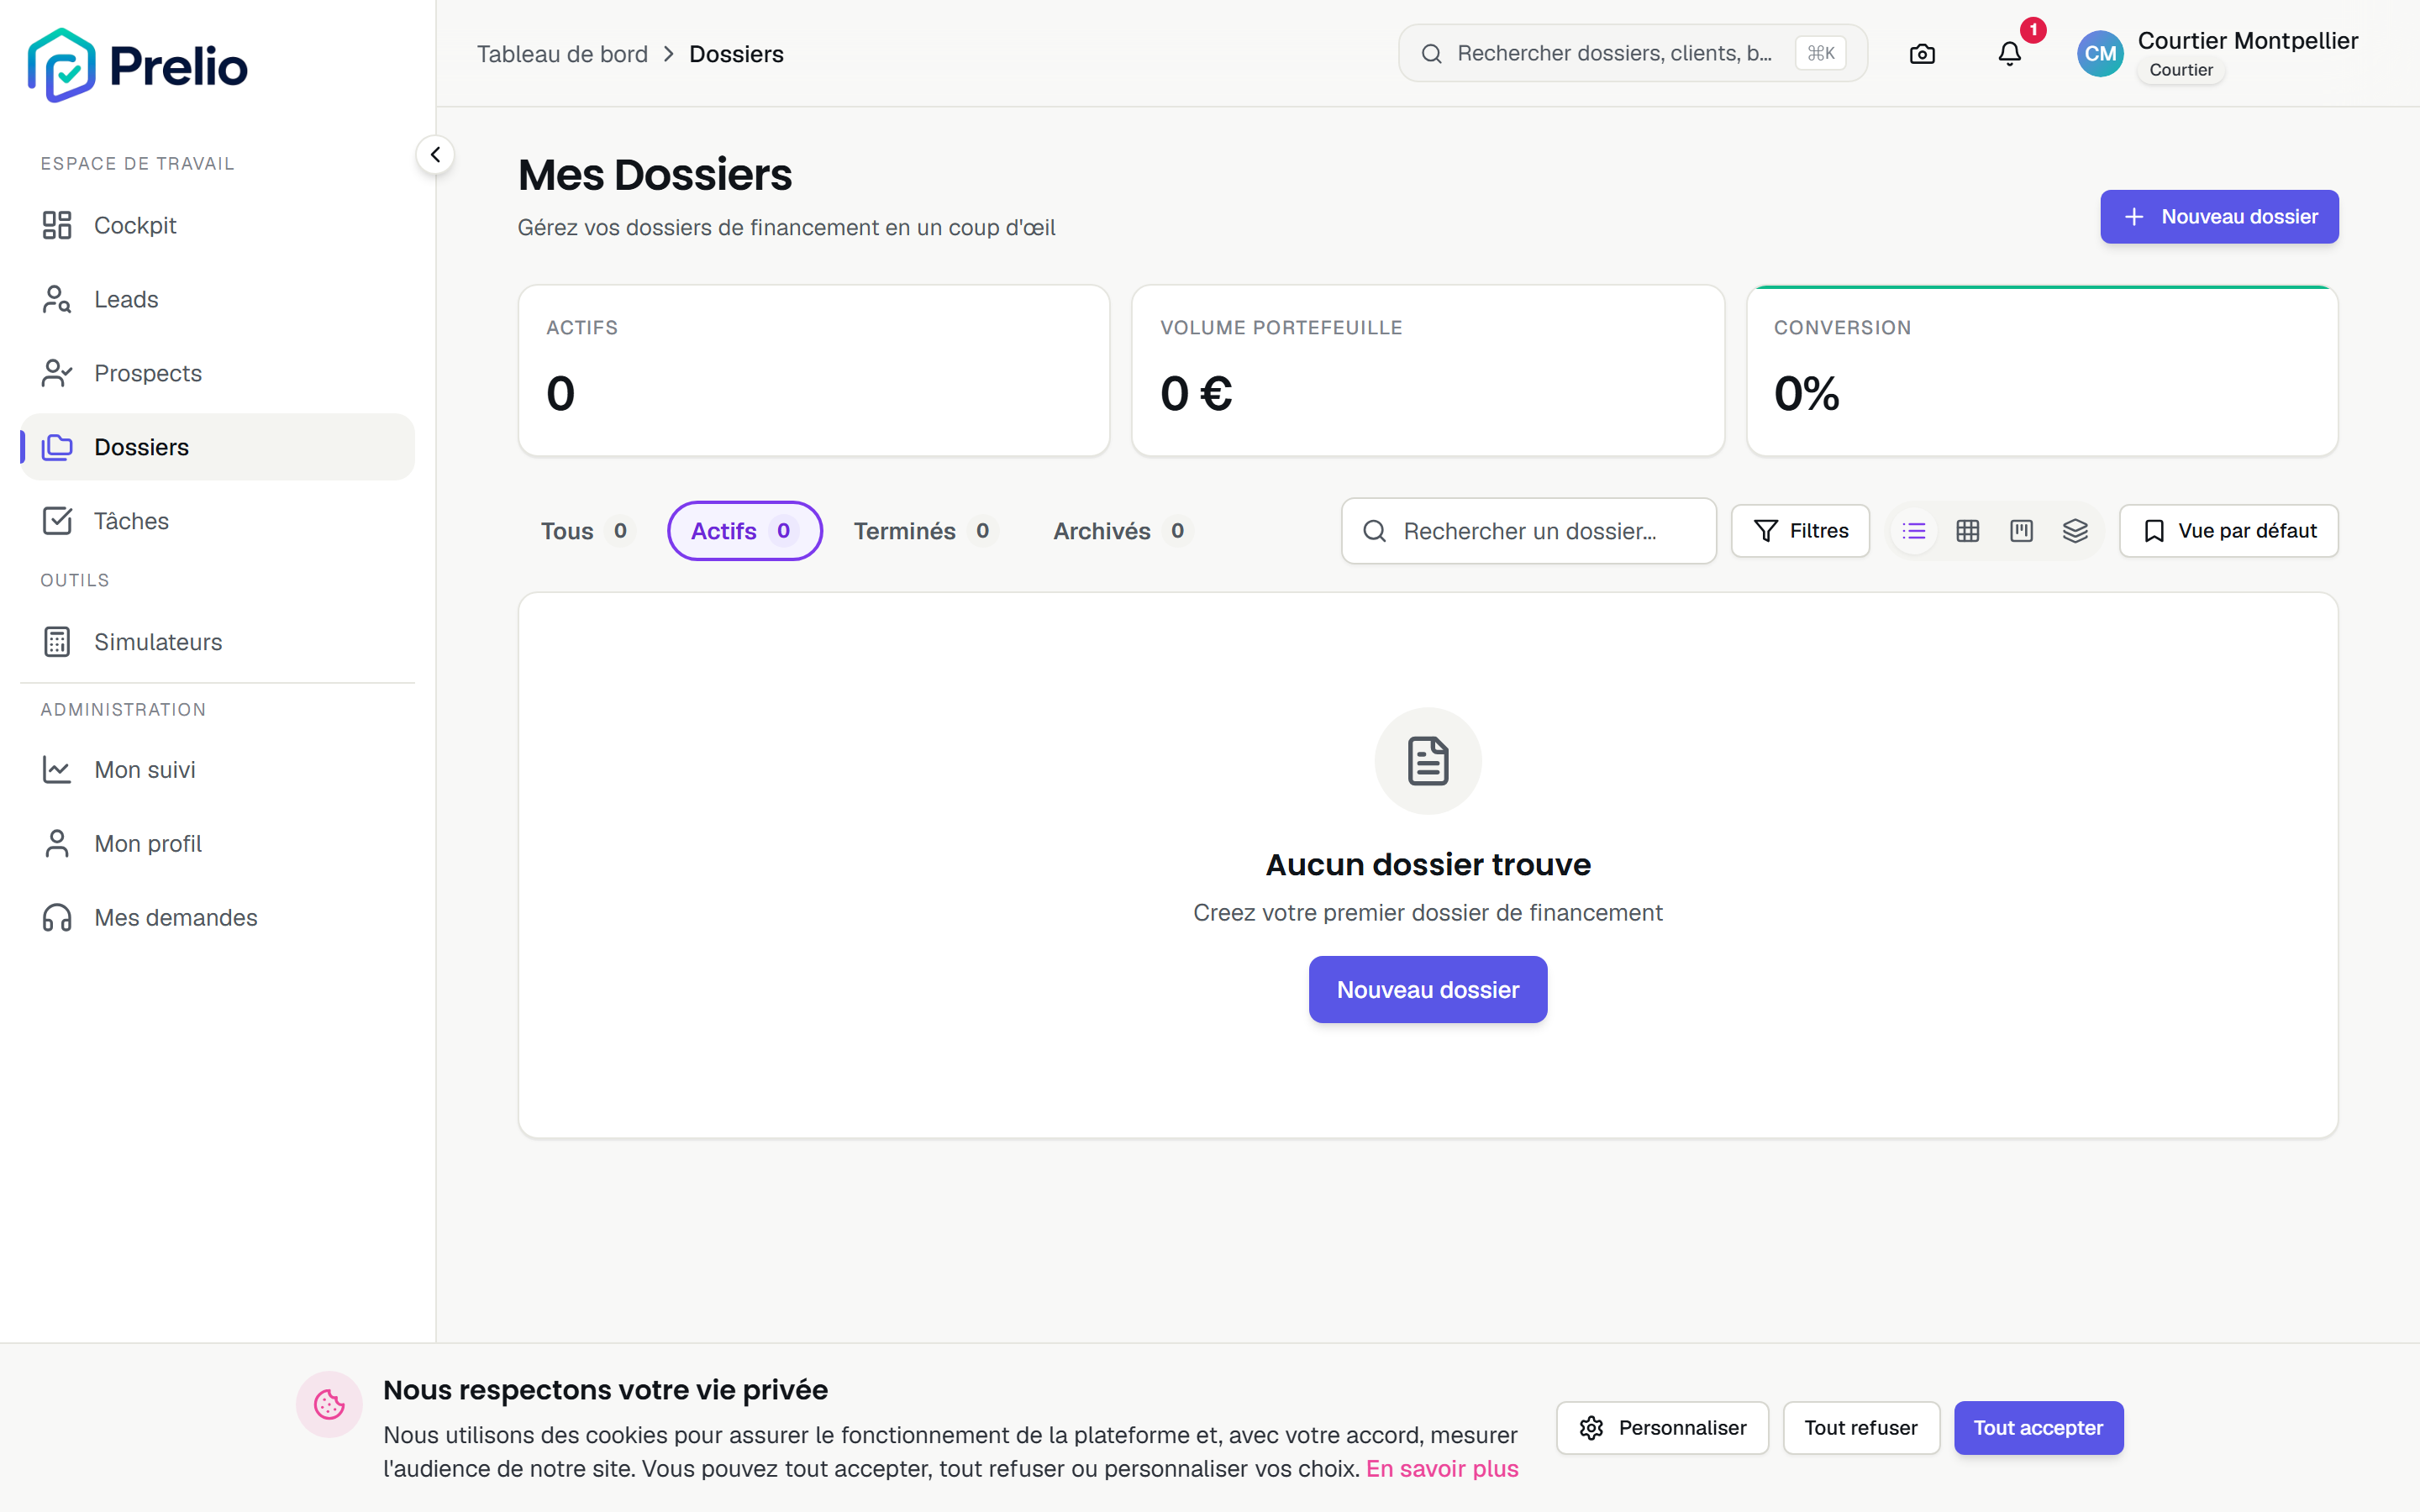2420x1512 pixels.
Task: Select the Actifs stat card
Action: coord(814,371)
